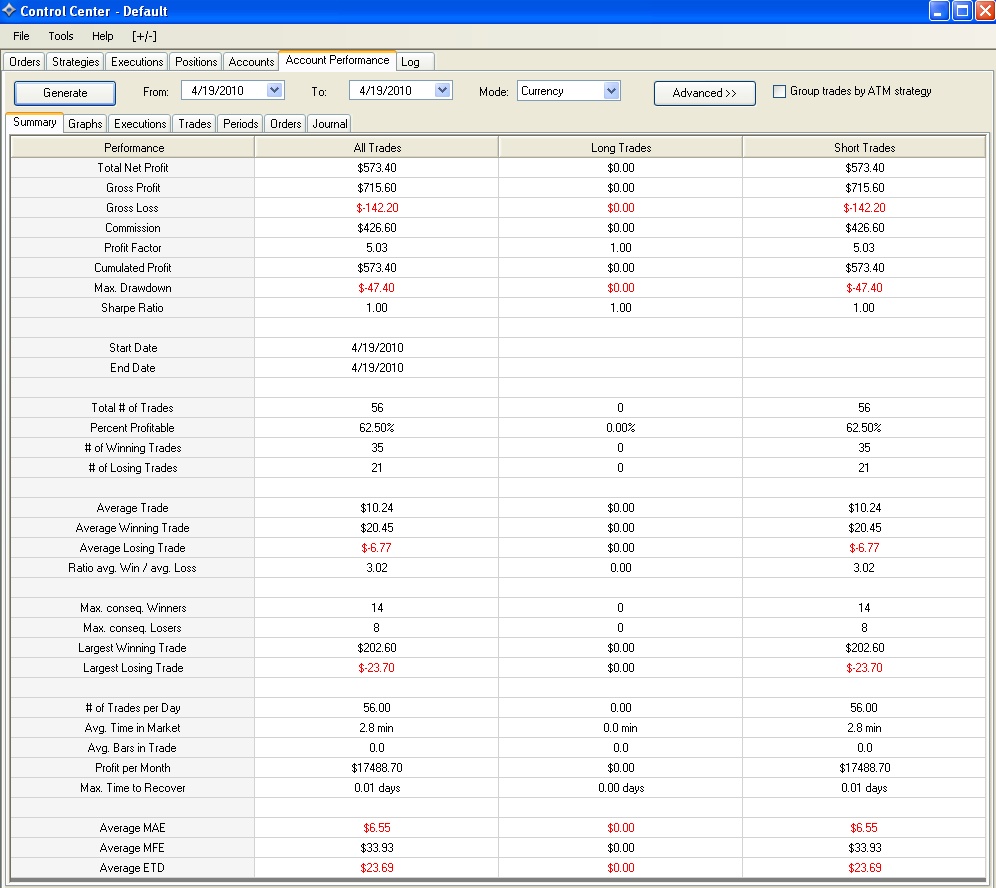The image size is (996, 888).
Task: Open the Mode Currency dropdown
Action: (x=569, y=91)
